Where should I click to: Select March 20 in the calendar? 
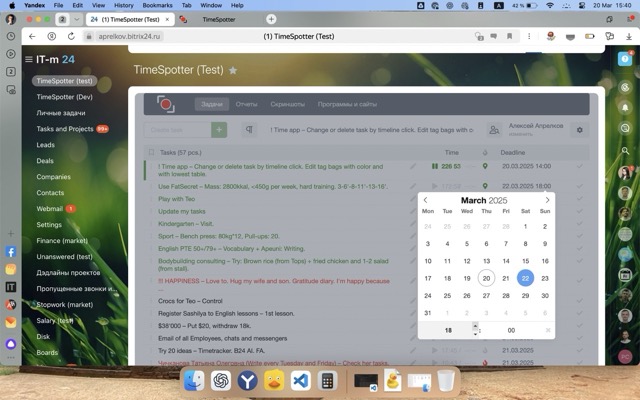coord(486,279)
